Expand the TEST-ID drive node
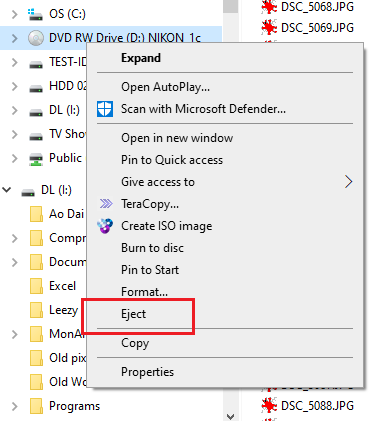The image size is (384, 421). 14,62
